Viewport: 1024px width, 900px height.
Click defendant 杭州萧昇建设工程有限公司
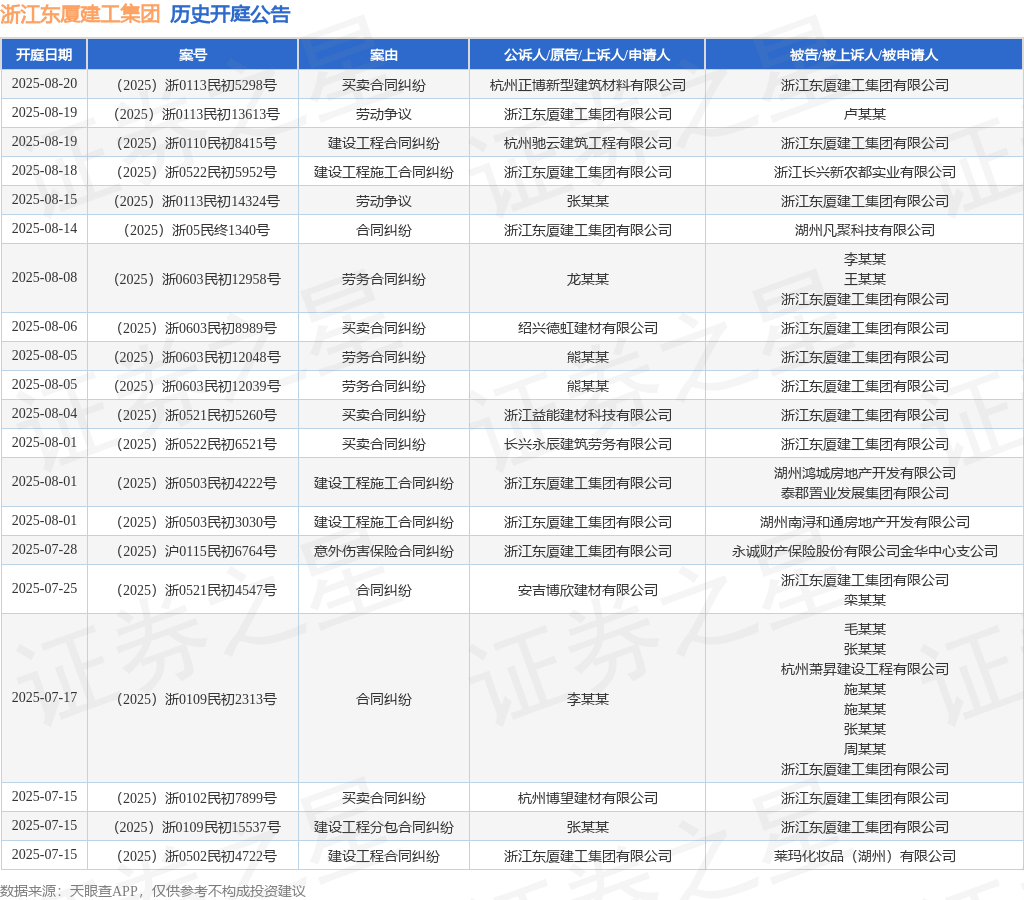tap(865, 669)
